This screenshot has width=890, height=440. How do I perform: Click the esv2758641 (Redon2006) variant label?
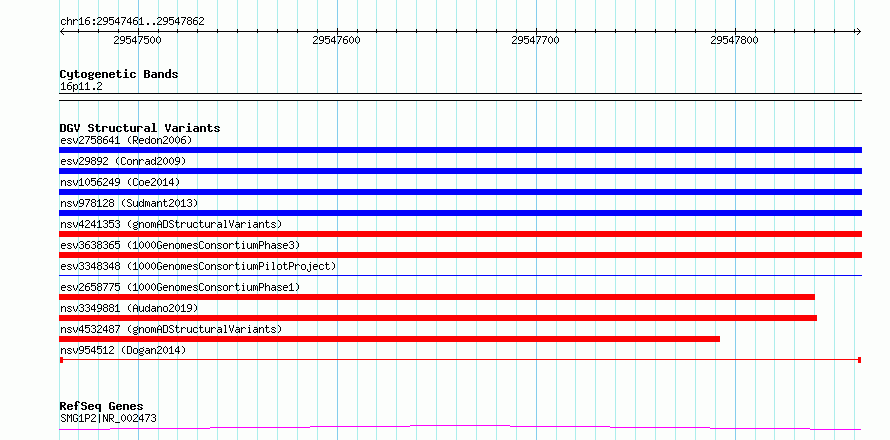126,140
